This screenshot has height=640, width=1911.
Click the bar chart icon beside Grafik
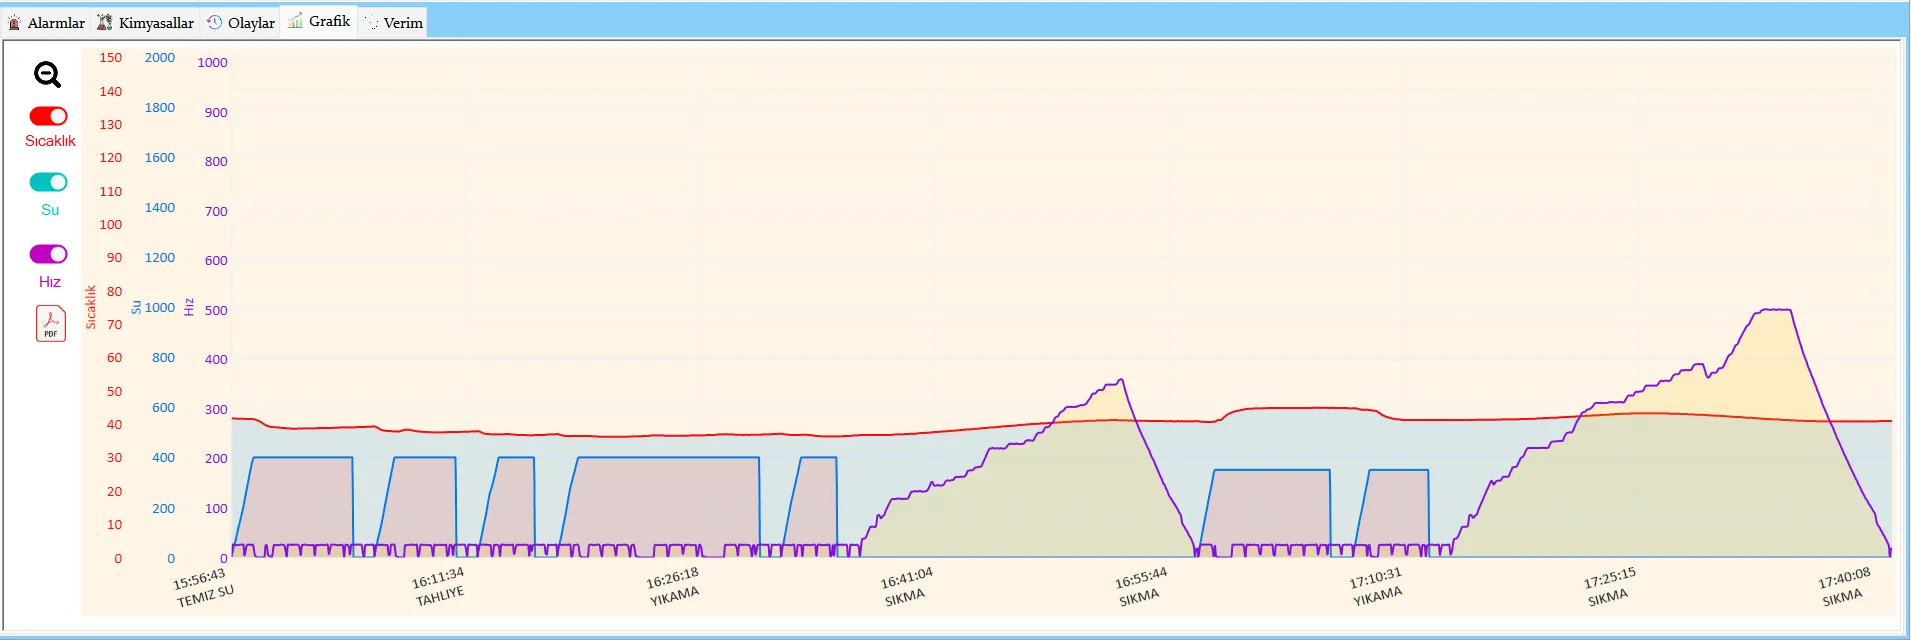point(295,21)
